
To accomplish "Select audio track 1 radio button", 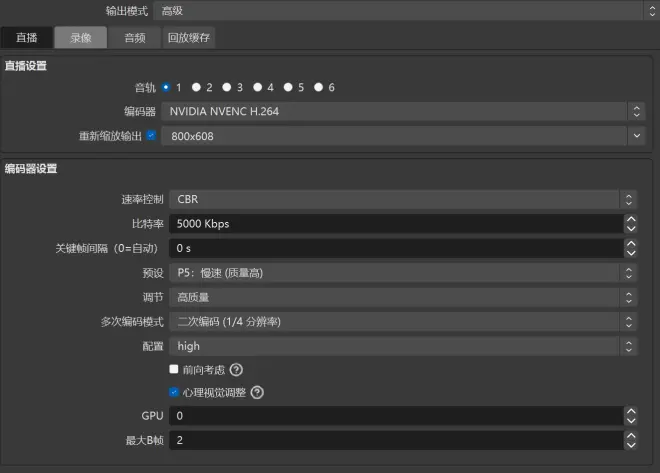I will pos(166,87).
